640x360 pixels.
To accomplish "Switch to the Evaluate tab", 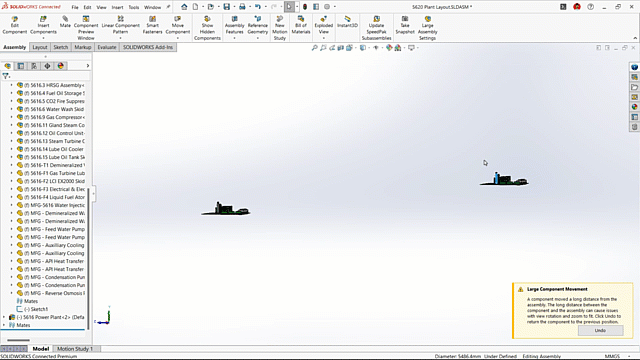I will [107, 47].
